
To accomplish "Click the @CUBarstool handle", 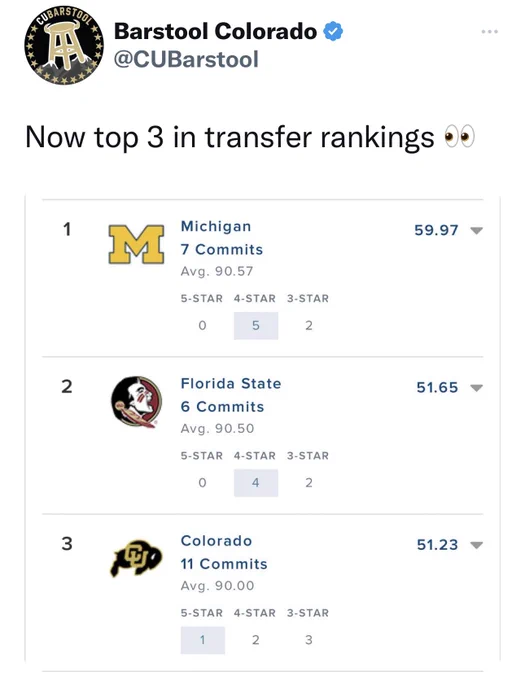I will pos(186,59).
